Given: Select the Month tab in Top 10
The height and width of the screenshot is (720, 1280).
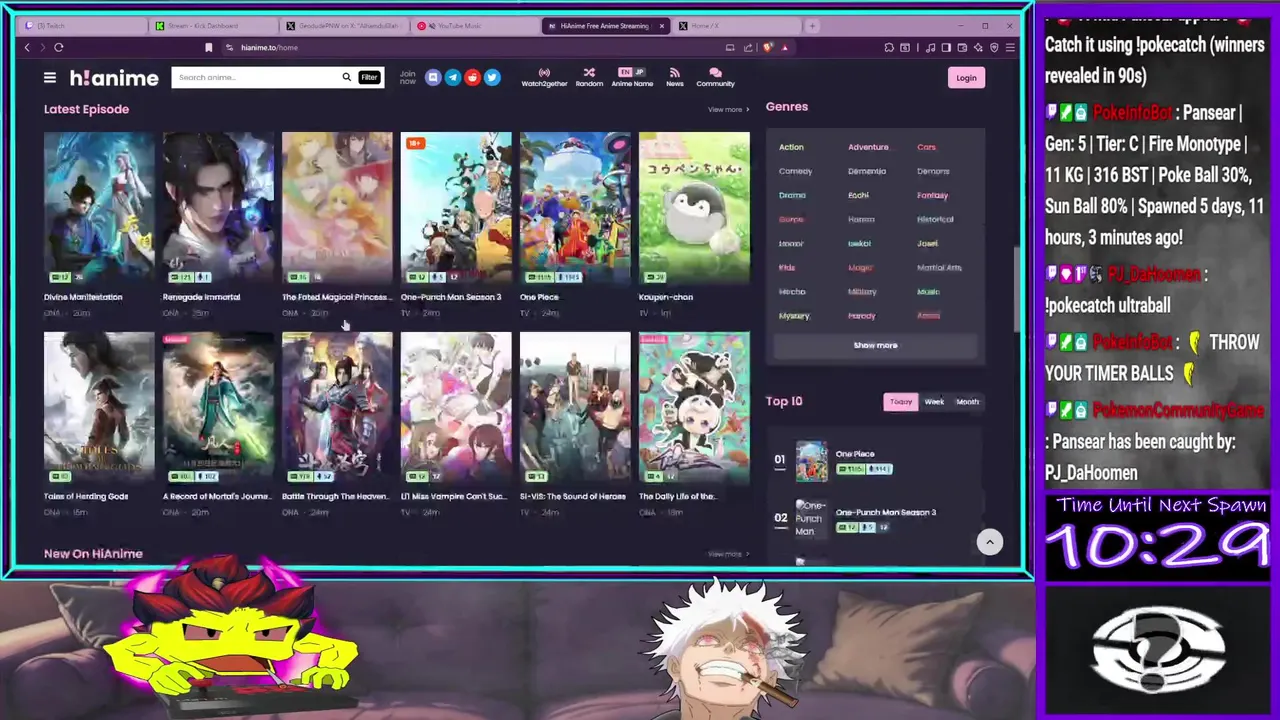Looking at the screenshot, I should (x=967, y=402).
